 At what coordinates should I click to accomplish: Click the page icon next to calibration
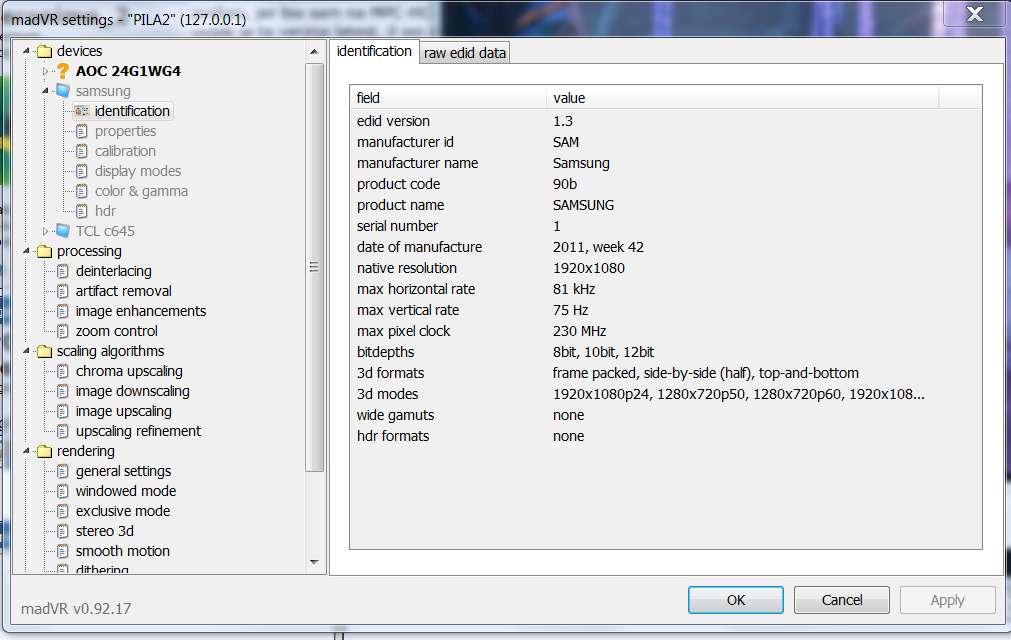tap(81, 151)
